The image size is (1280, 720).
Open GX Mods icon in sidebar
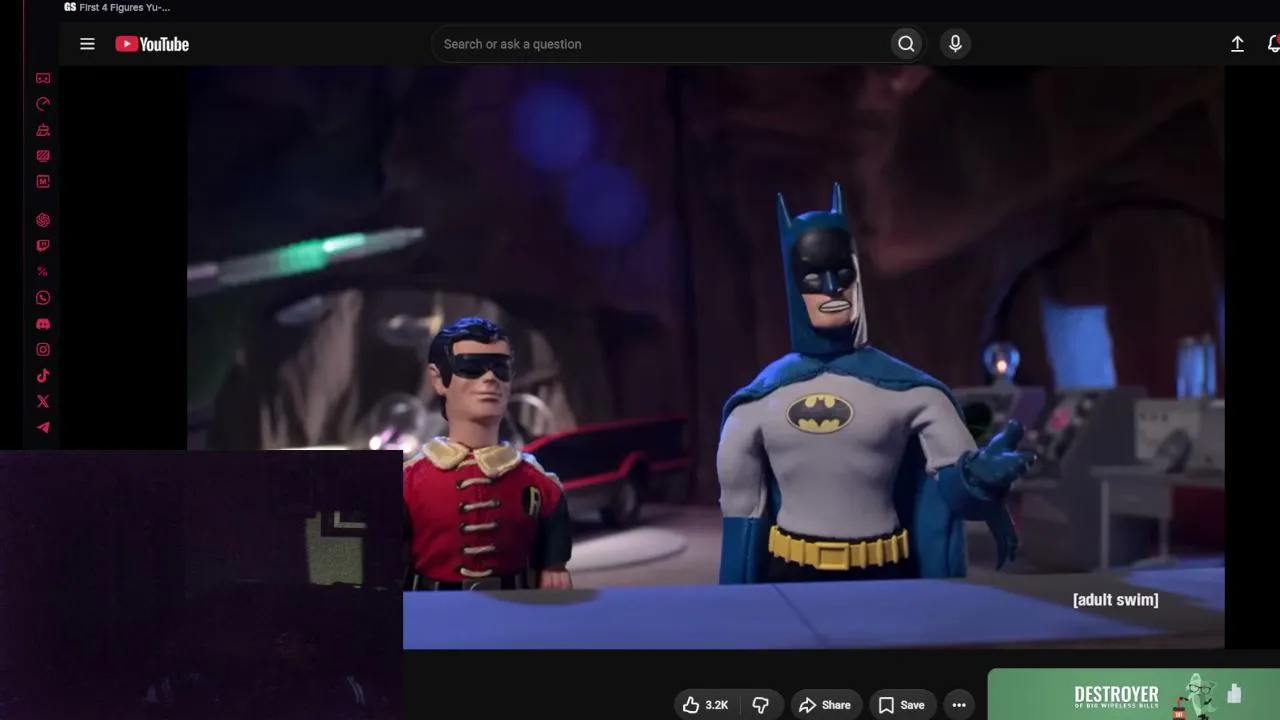43,156
